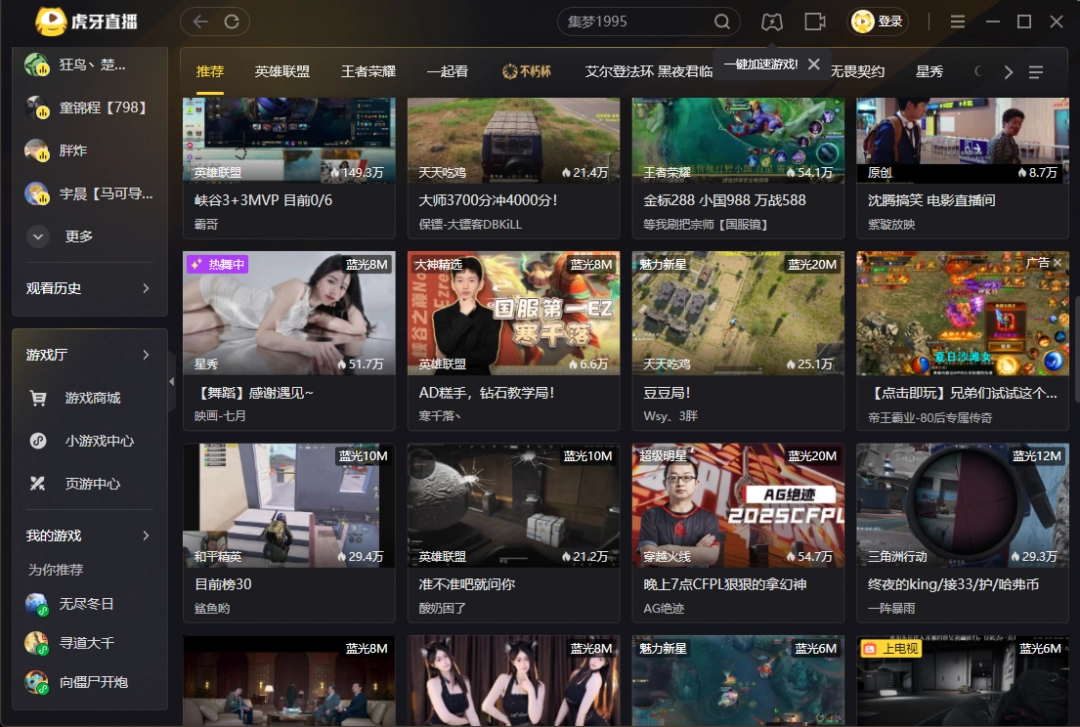Click the Huya Live logo
Screen dimensions: 1080x727
click(x=87, y=21)
